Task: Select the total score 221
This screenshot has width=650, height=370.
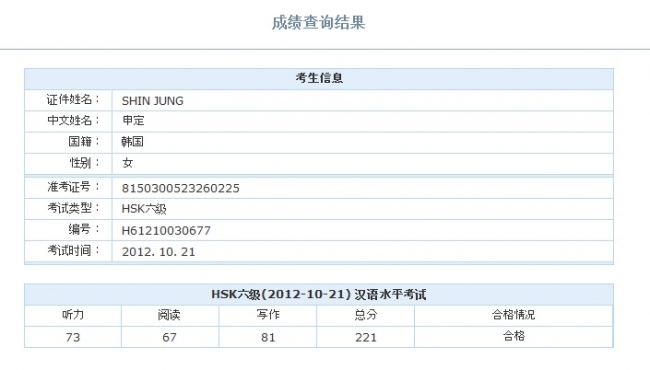Action: click(366, 337)
